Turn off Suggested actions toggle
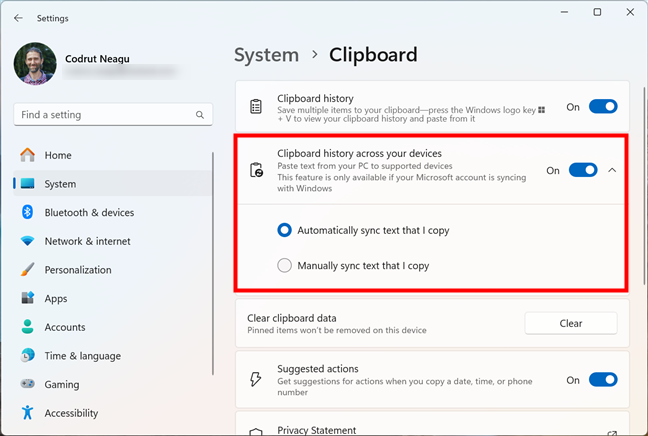 coord(603,379)
